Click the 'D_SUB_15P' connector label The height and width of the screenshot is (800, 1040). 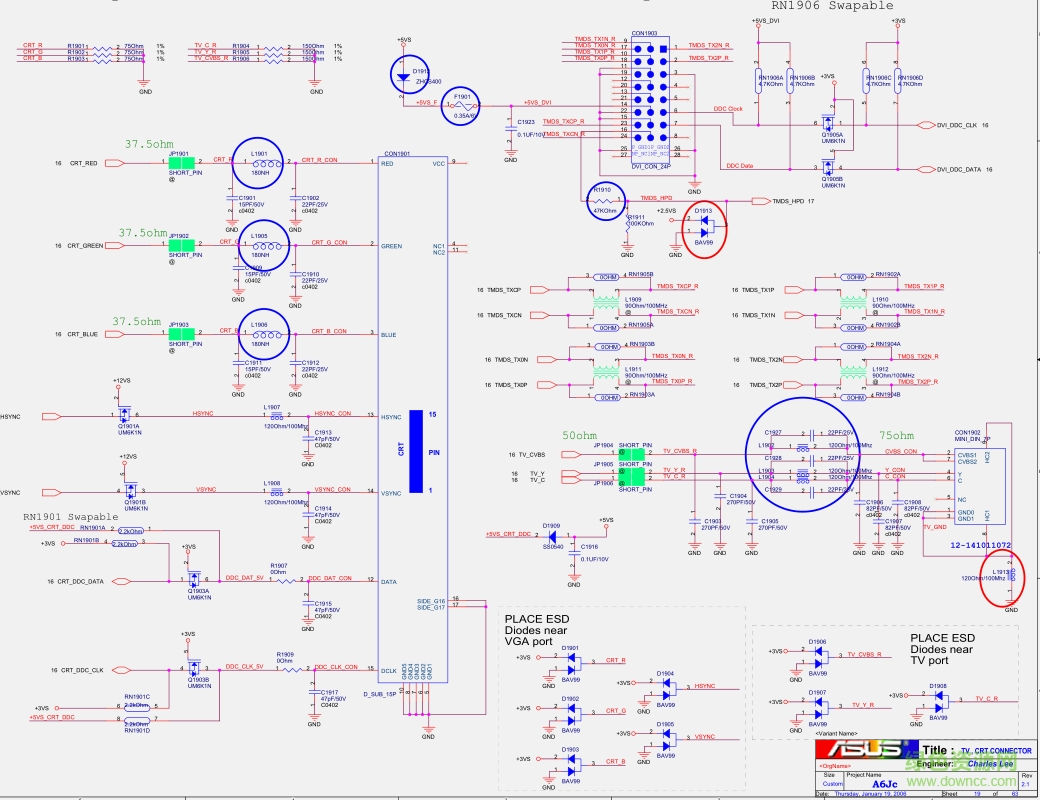click(379, 694)
